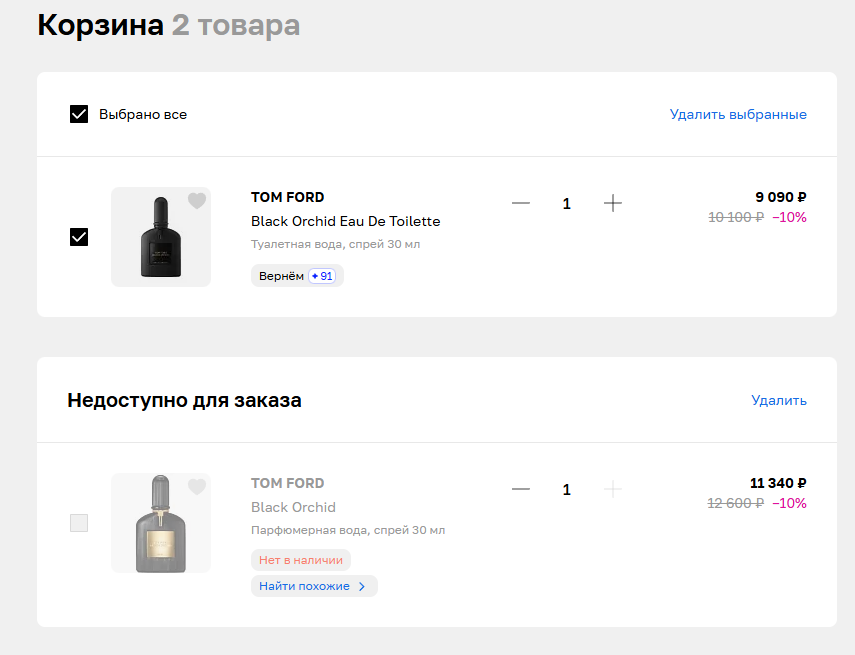Click the crossed-out 10 100 ₽ price
This screenshot has width=855, height=655.
pos(736,218)
